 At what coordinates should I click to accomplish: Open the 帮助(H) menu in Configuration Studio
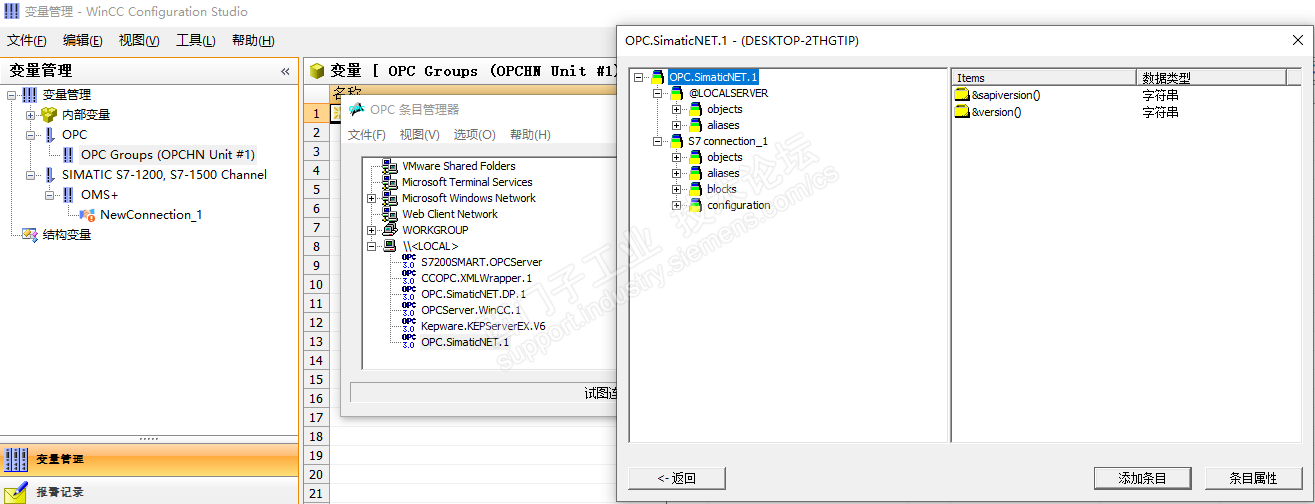click(x=253, y=41)
